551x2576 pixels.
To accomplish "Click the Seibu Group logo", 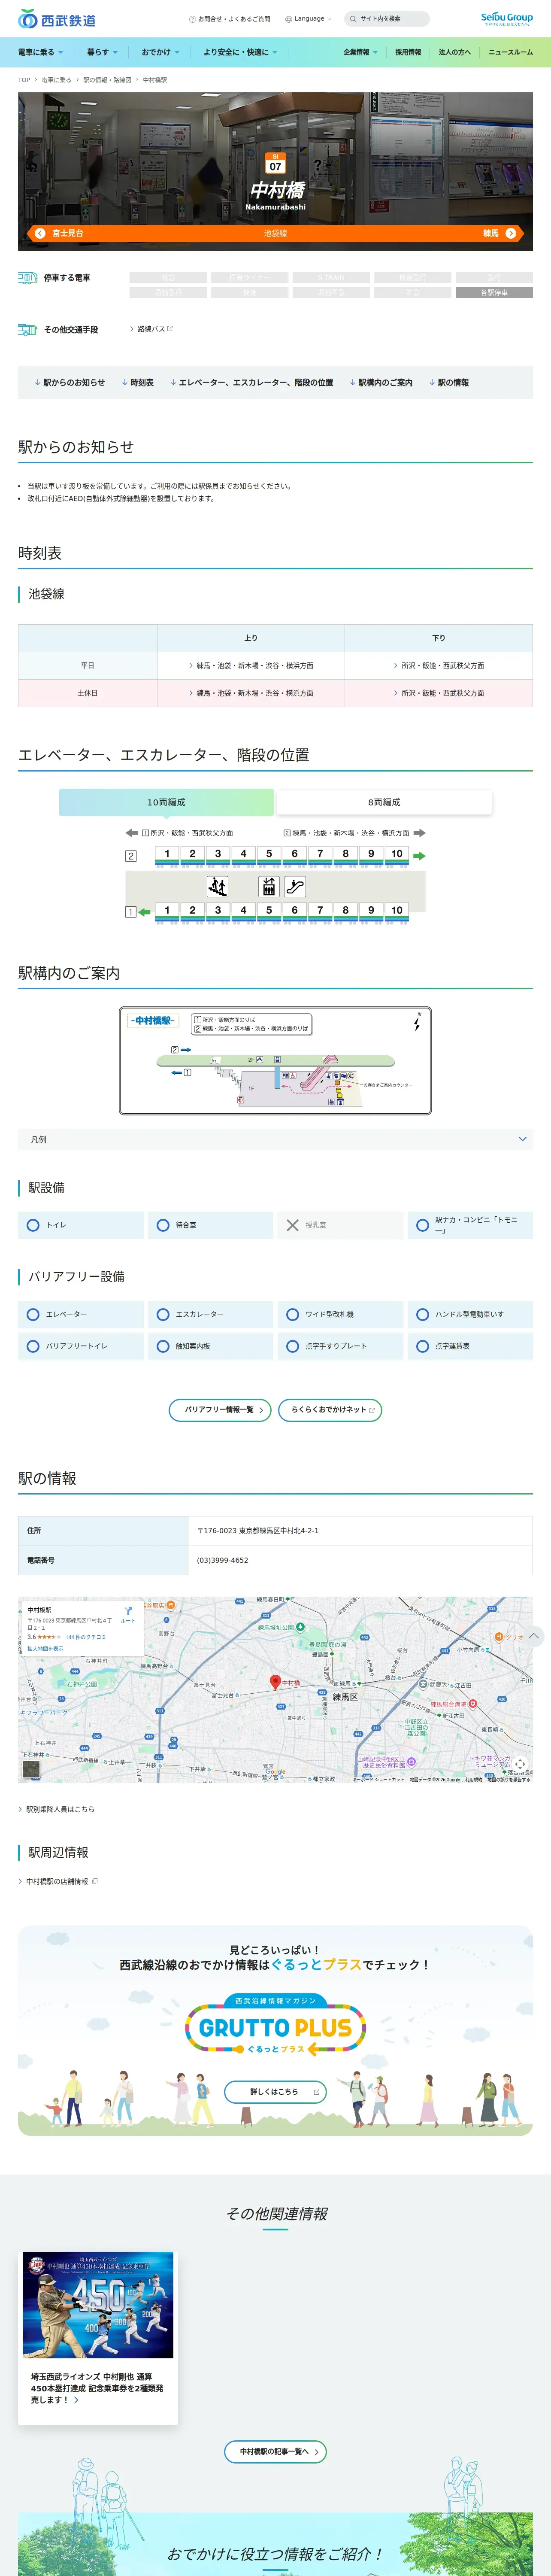I will click(x=506, y=18).
